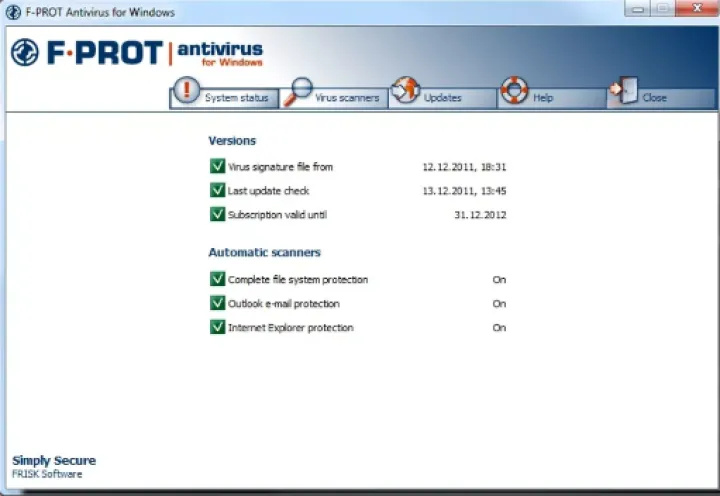
Task: Toggle Complete file system protection checkmark
Action: (x=217, y=279)
